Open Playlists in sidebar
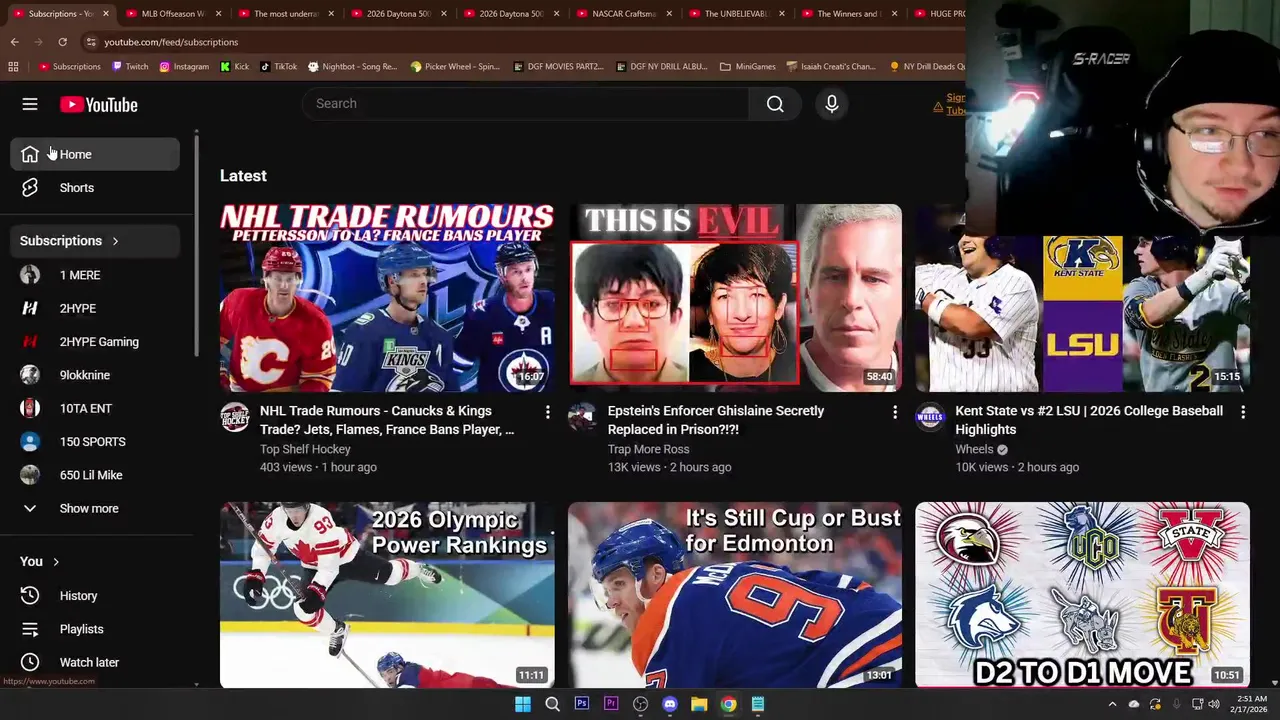Image resolution: width=1280 pixels, height=720 pixels. pyautogui.click(x=95, y=629)
